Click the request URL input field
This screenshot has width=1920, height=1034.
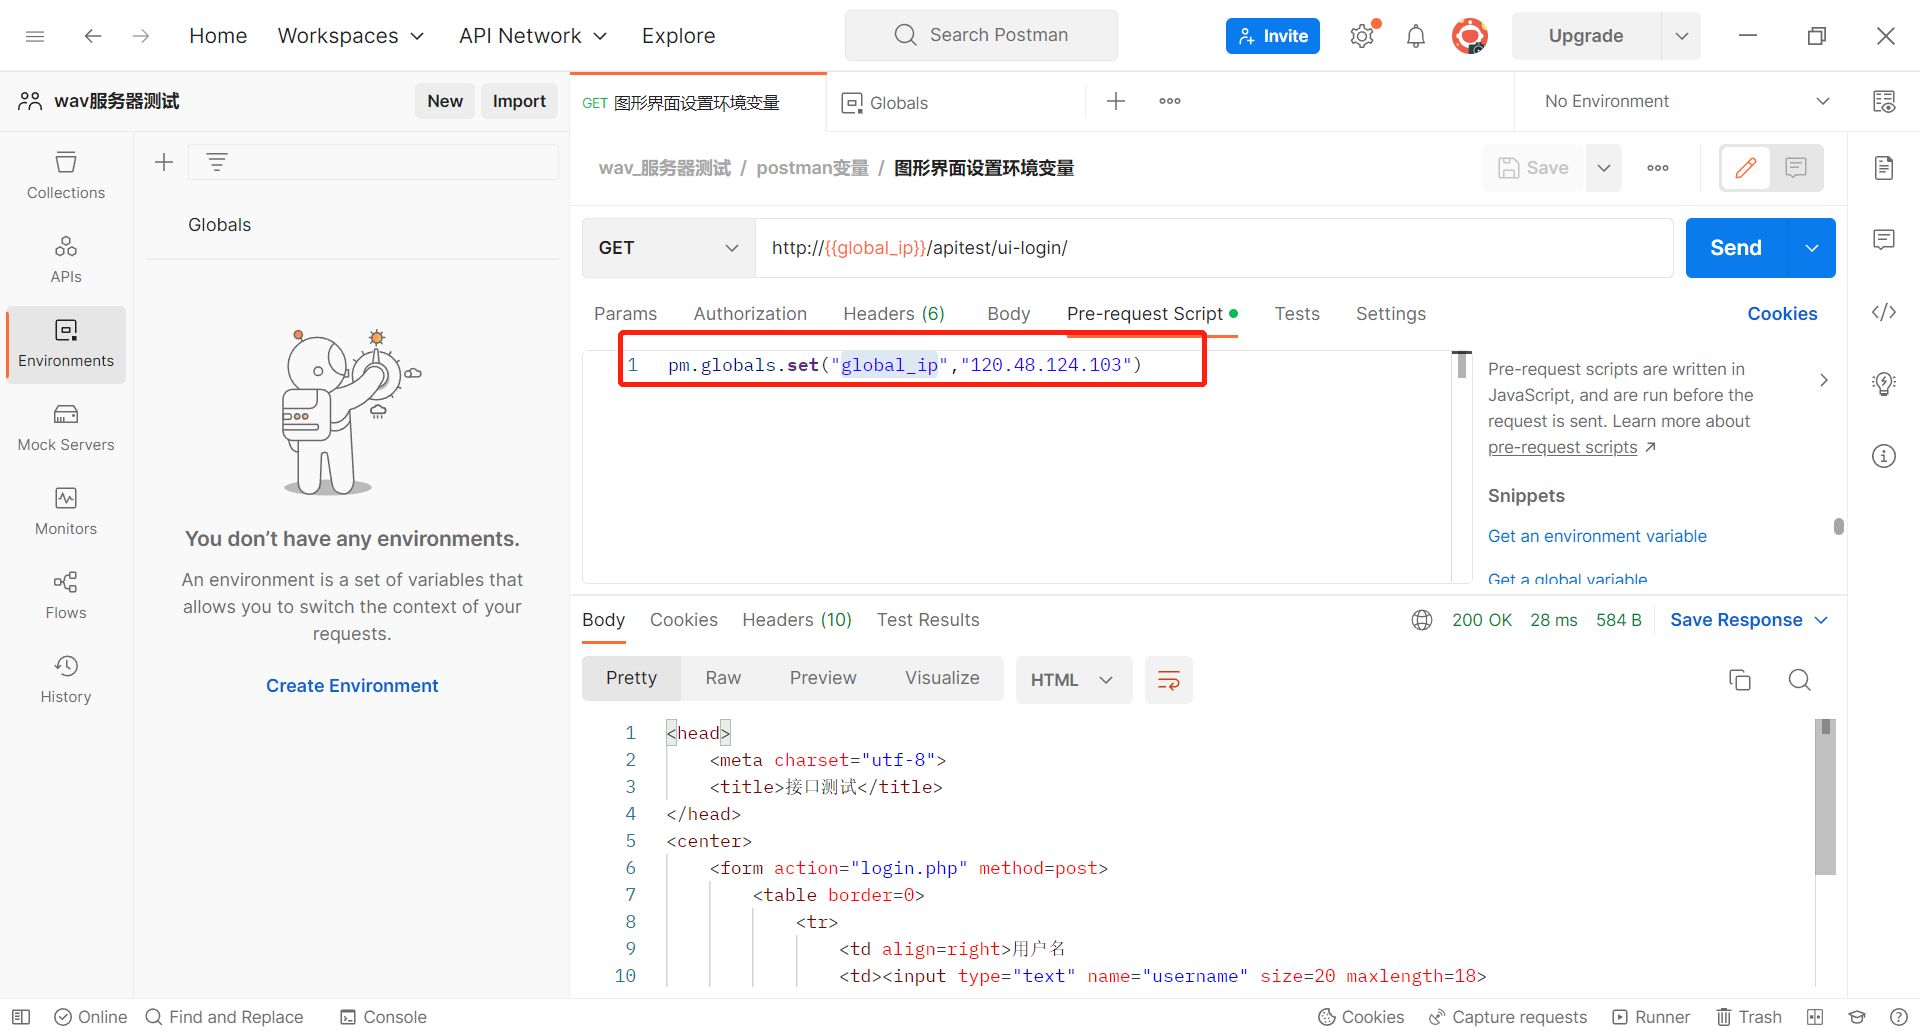pyautogui.click(x=1214, y=248)
